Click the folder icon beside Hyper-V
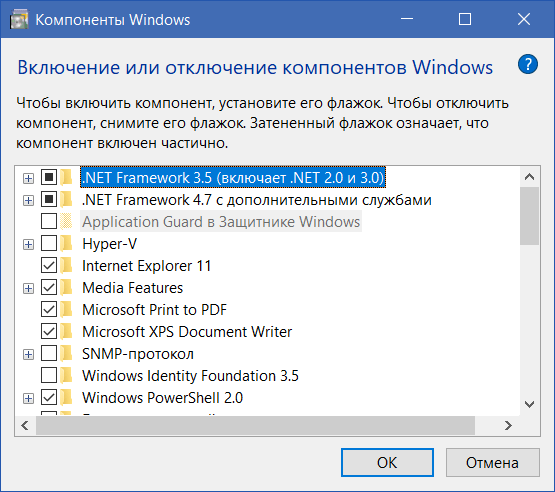The height and width of the screenshot is (492, 555). 66,244
